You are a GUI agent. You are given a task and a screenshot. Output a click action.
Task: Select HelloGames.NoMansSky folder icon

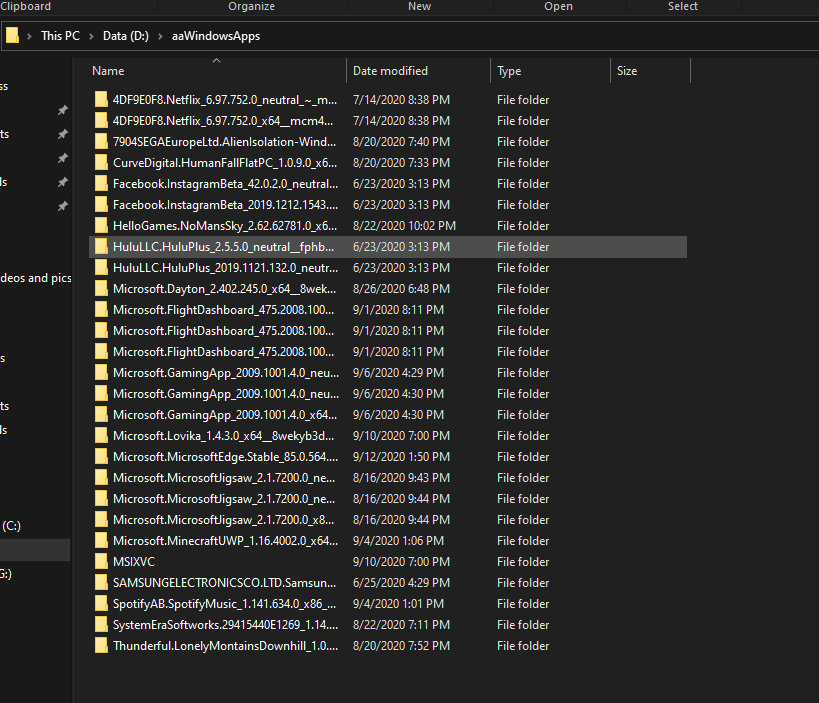click(101, 226)
